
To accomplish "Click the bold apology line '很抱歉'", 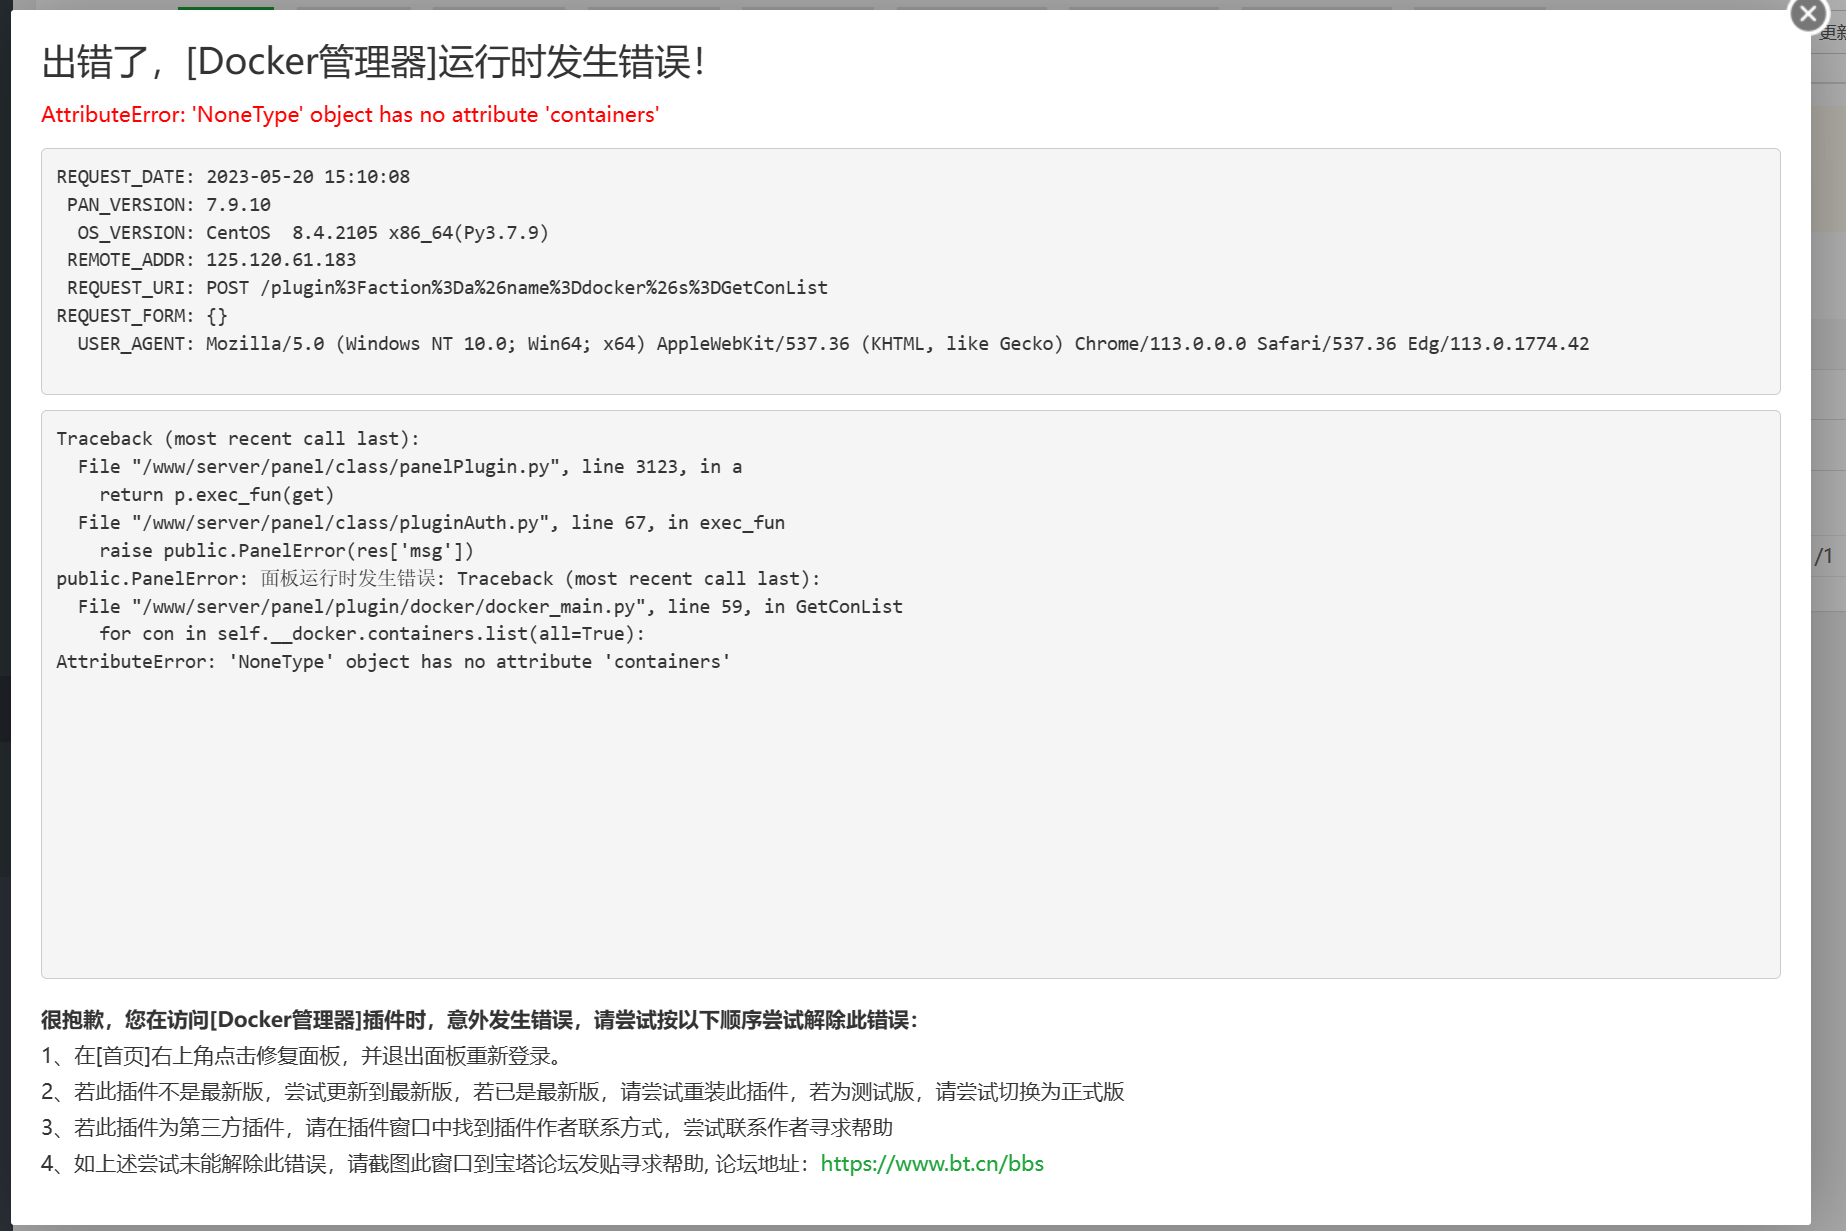I will point(479,1020).
